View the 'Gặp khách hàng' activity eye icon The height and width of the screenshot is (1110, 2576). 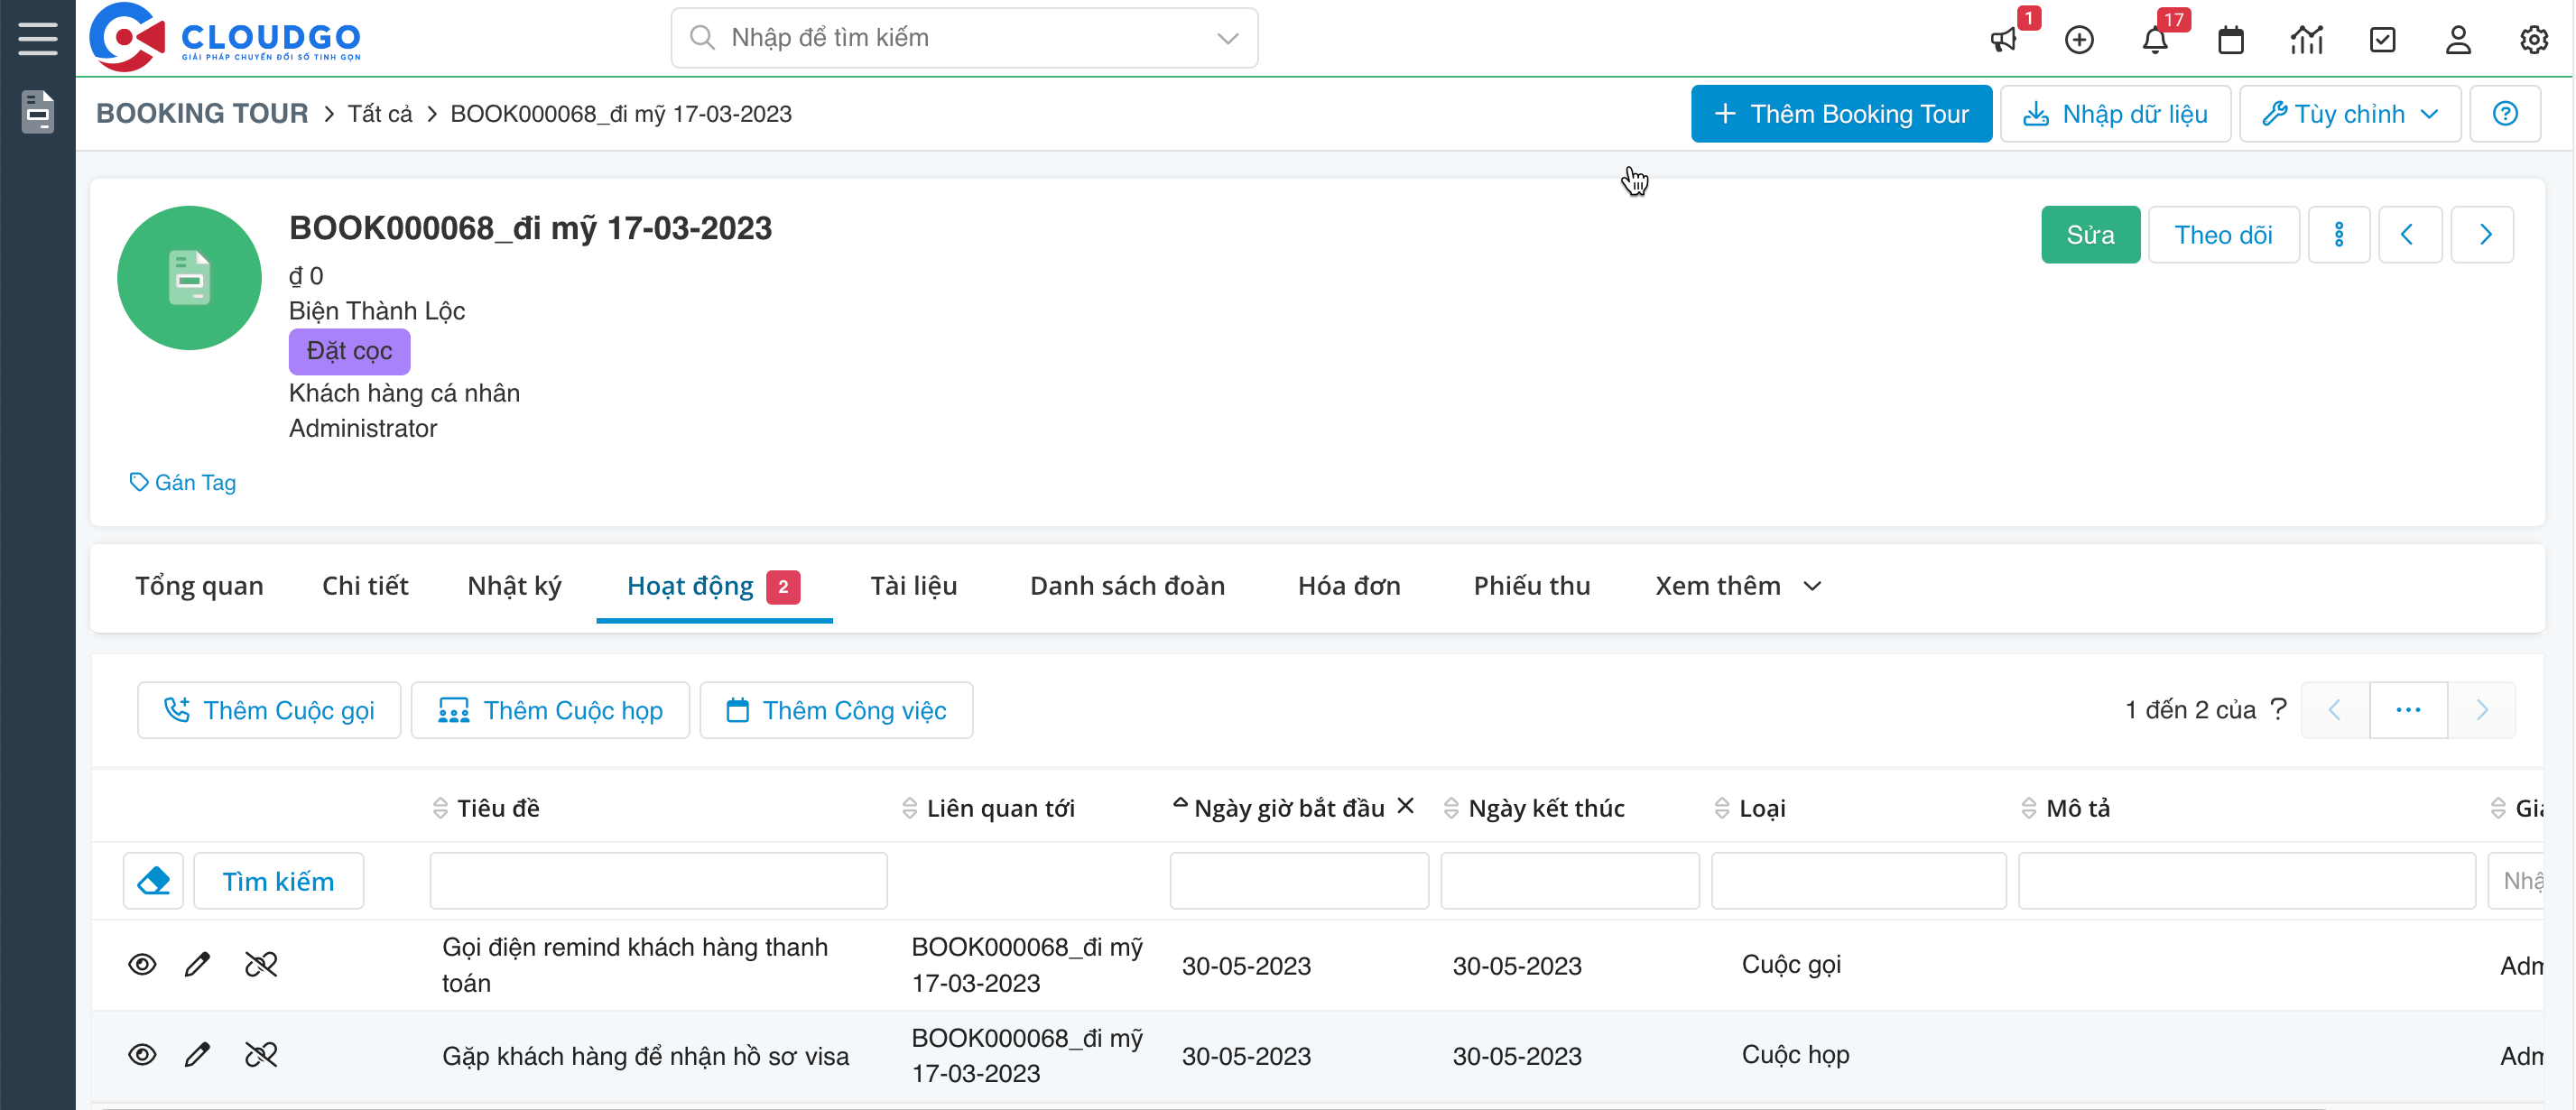[142, 1054]
